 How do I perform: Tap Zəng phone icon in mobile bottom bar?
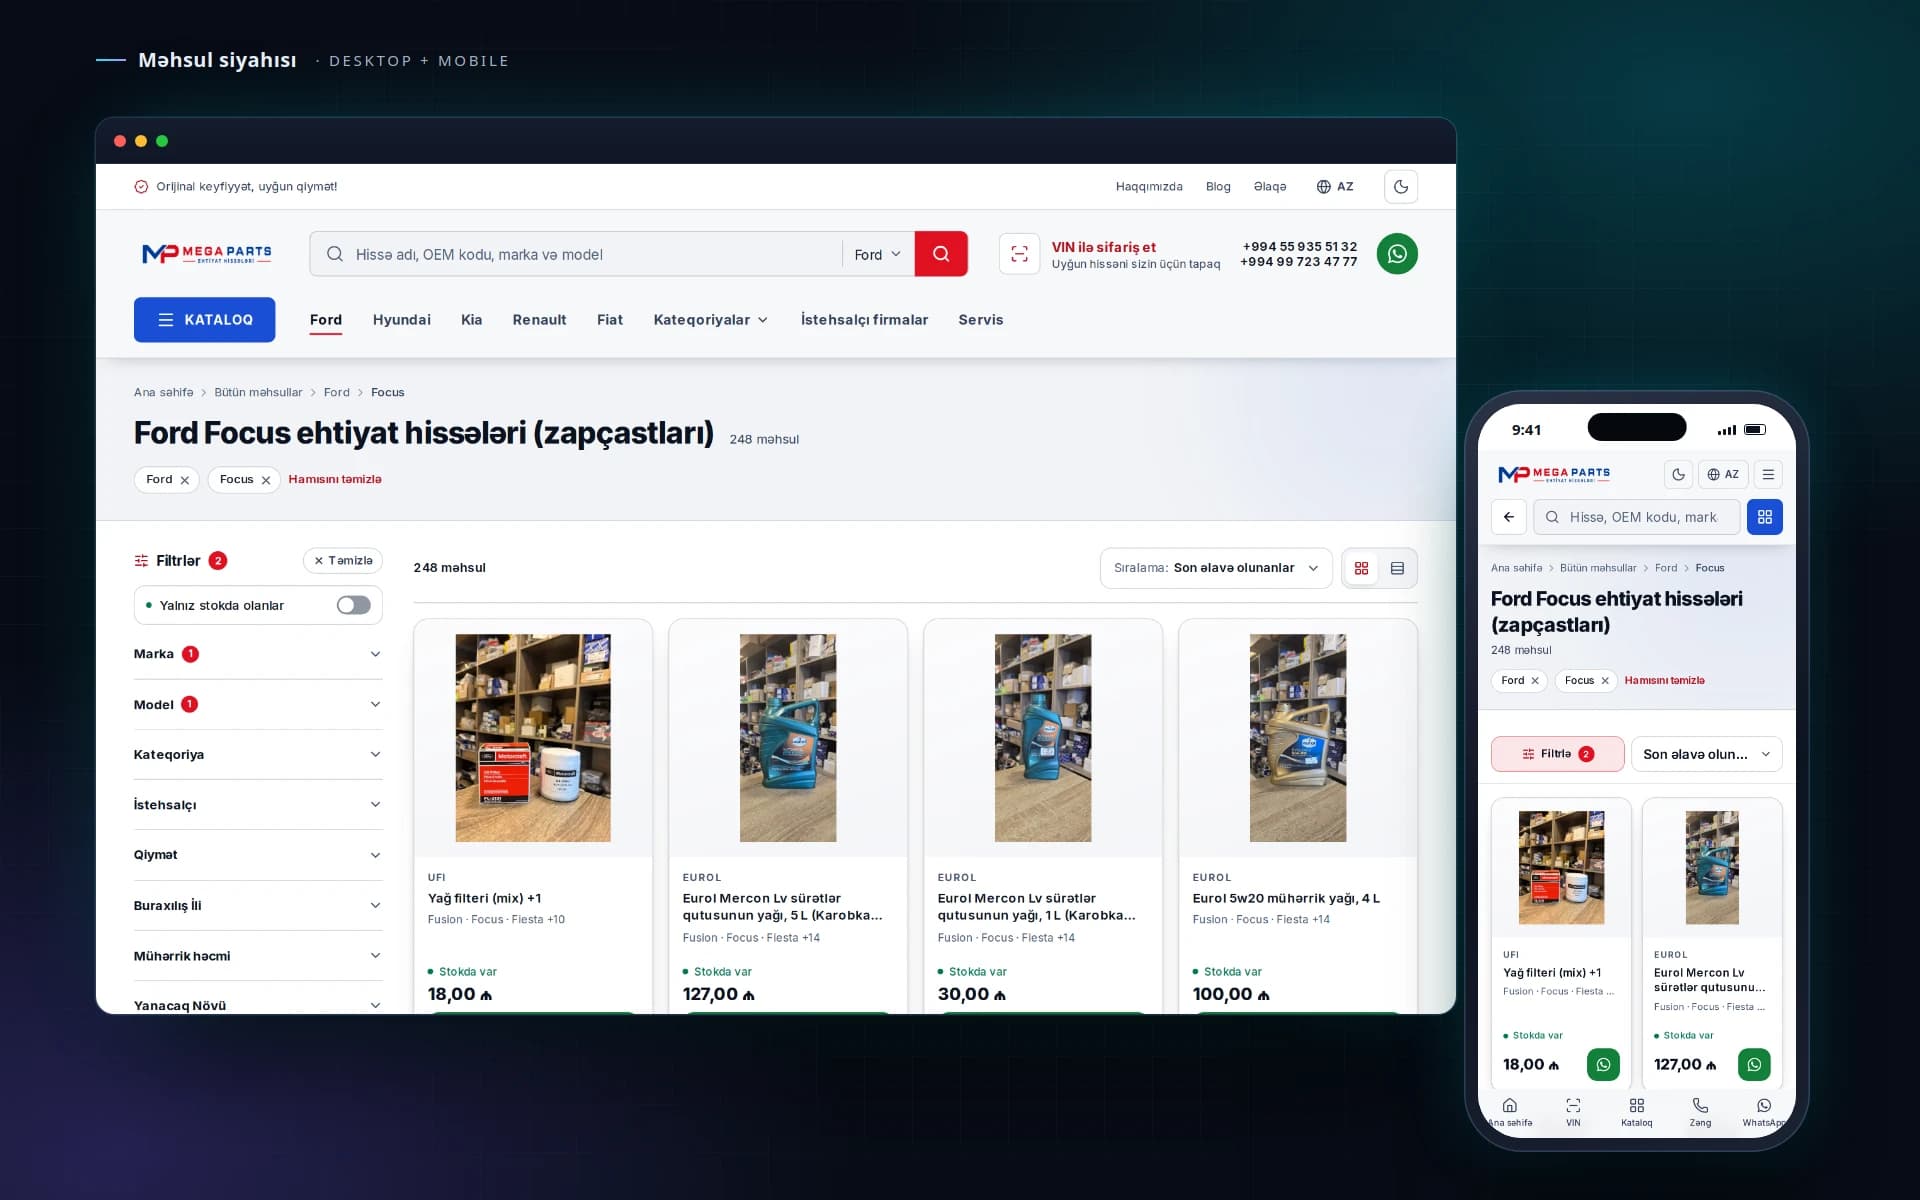point(1700,1111)
